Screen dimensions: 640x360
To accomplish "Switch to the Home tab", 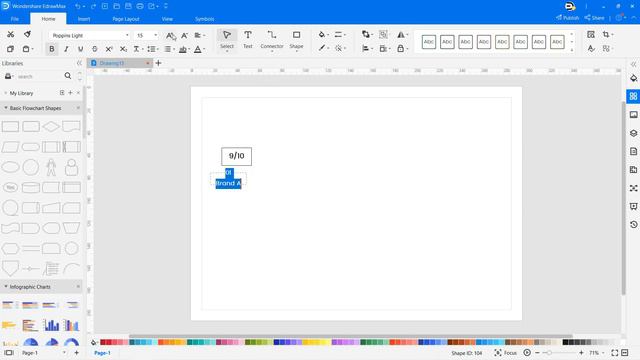I will [48, 19].
